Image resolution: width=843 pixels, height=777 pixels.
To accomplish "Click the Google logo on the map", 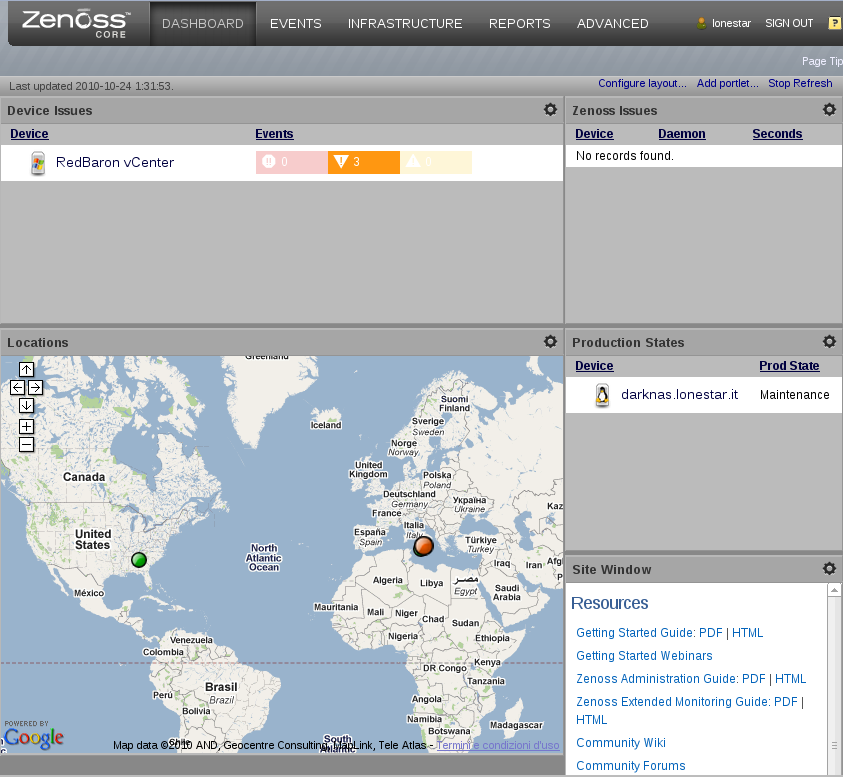I will coord(34,737).
